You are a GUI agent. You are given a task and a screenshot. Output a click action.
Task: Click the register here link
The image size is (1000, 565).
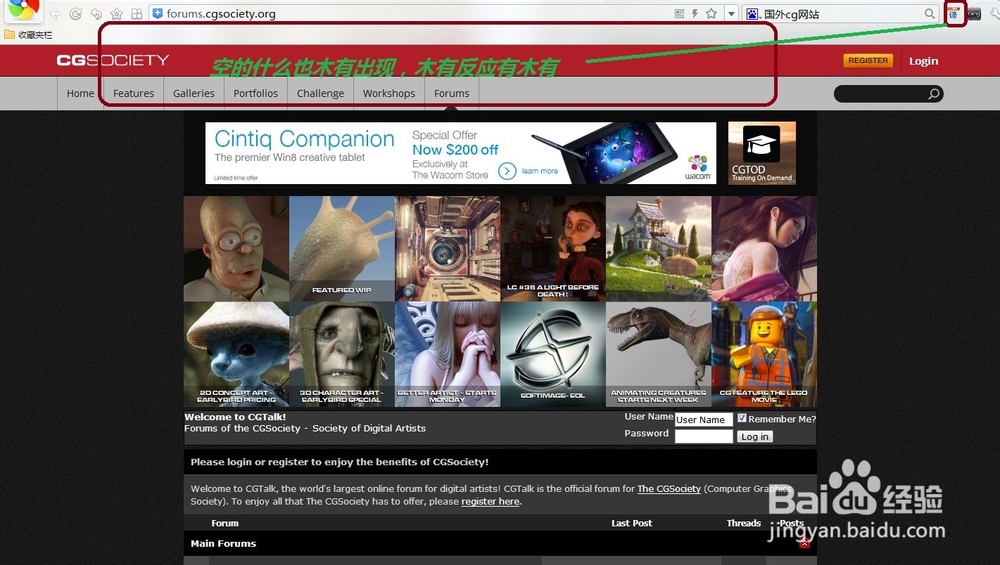490,501
